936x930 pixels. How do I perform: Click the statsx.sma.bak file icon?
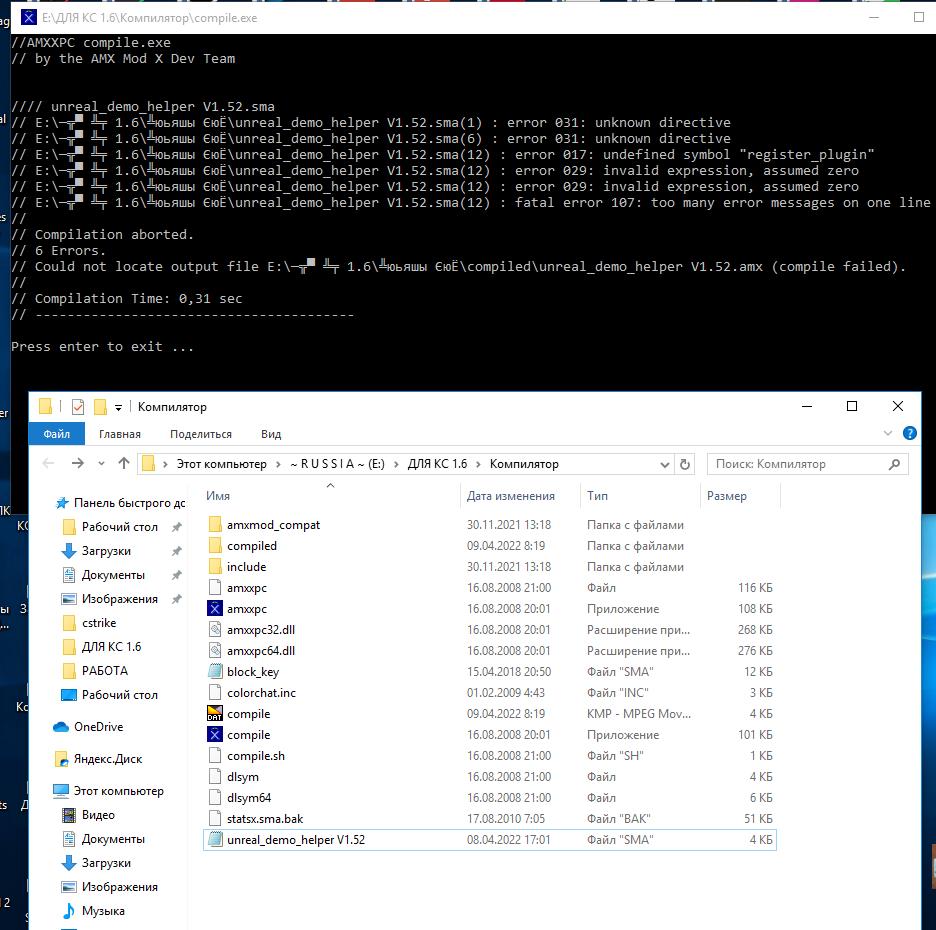[x=215, y=818]
